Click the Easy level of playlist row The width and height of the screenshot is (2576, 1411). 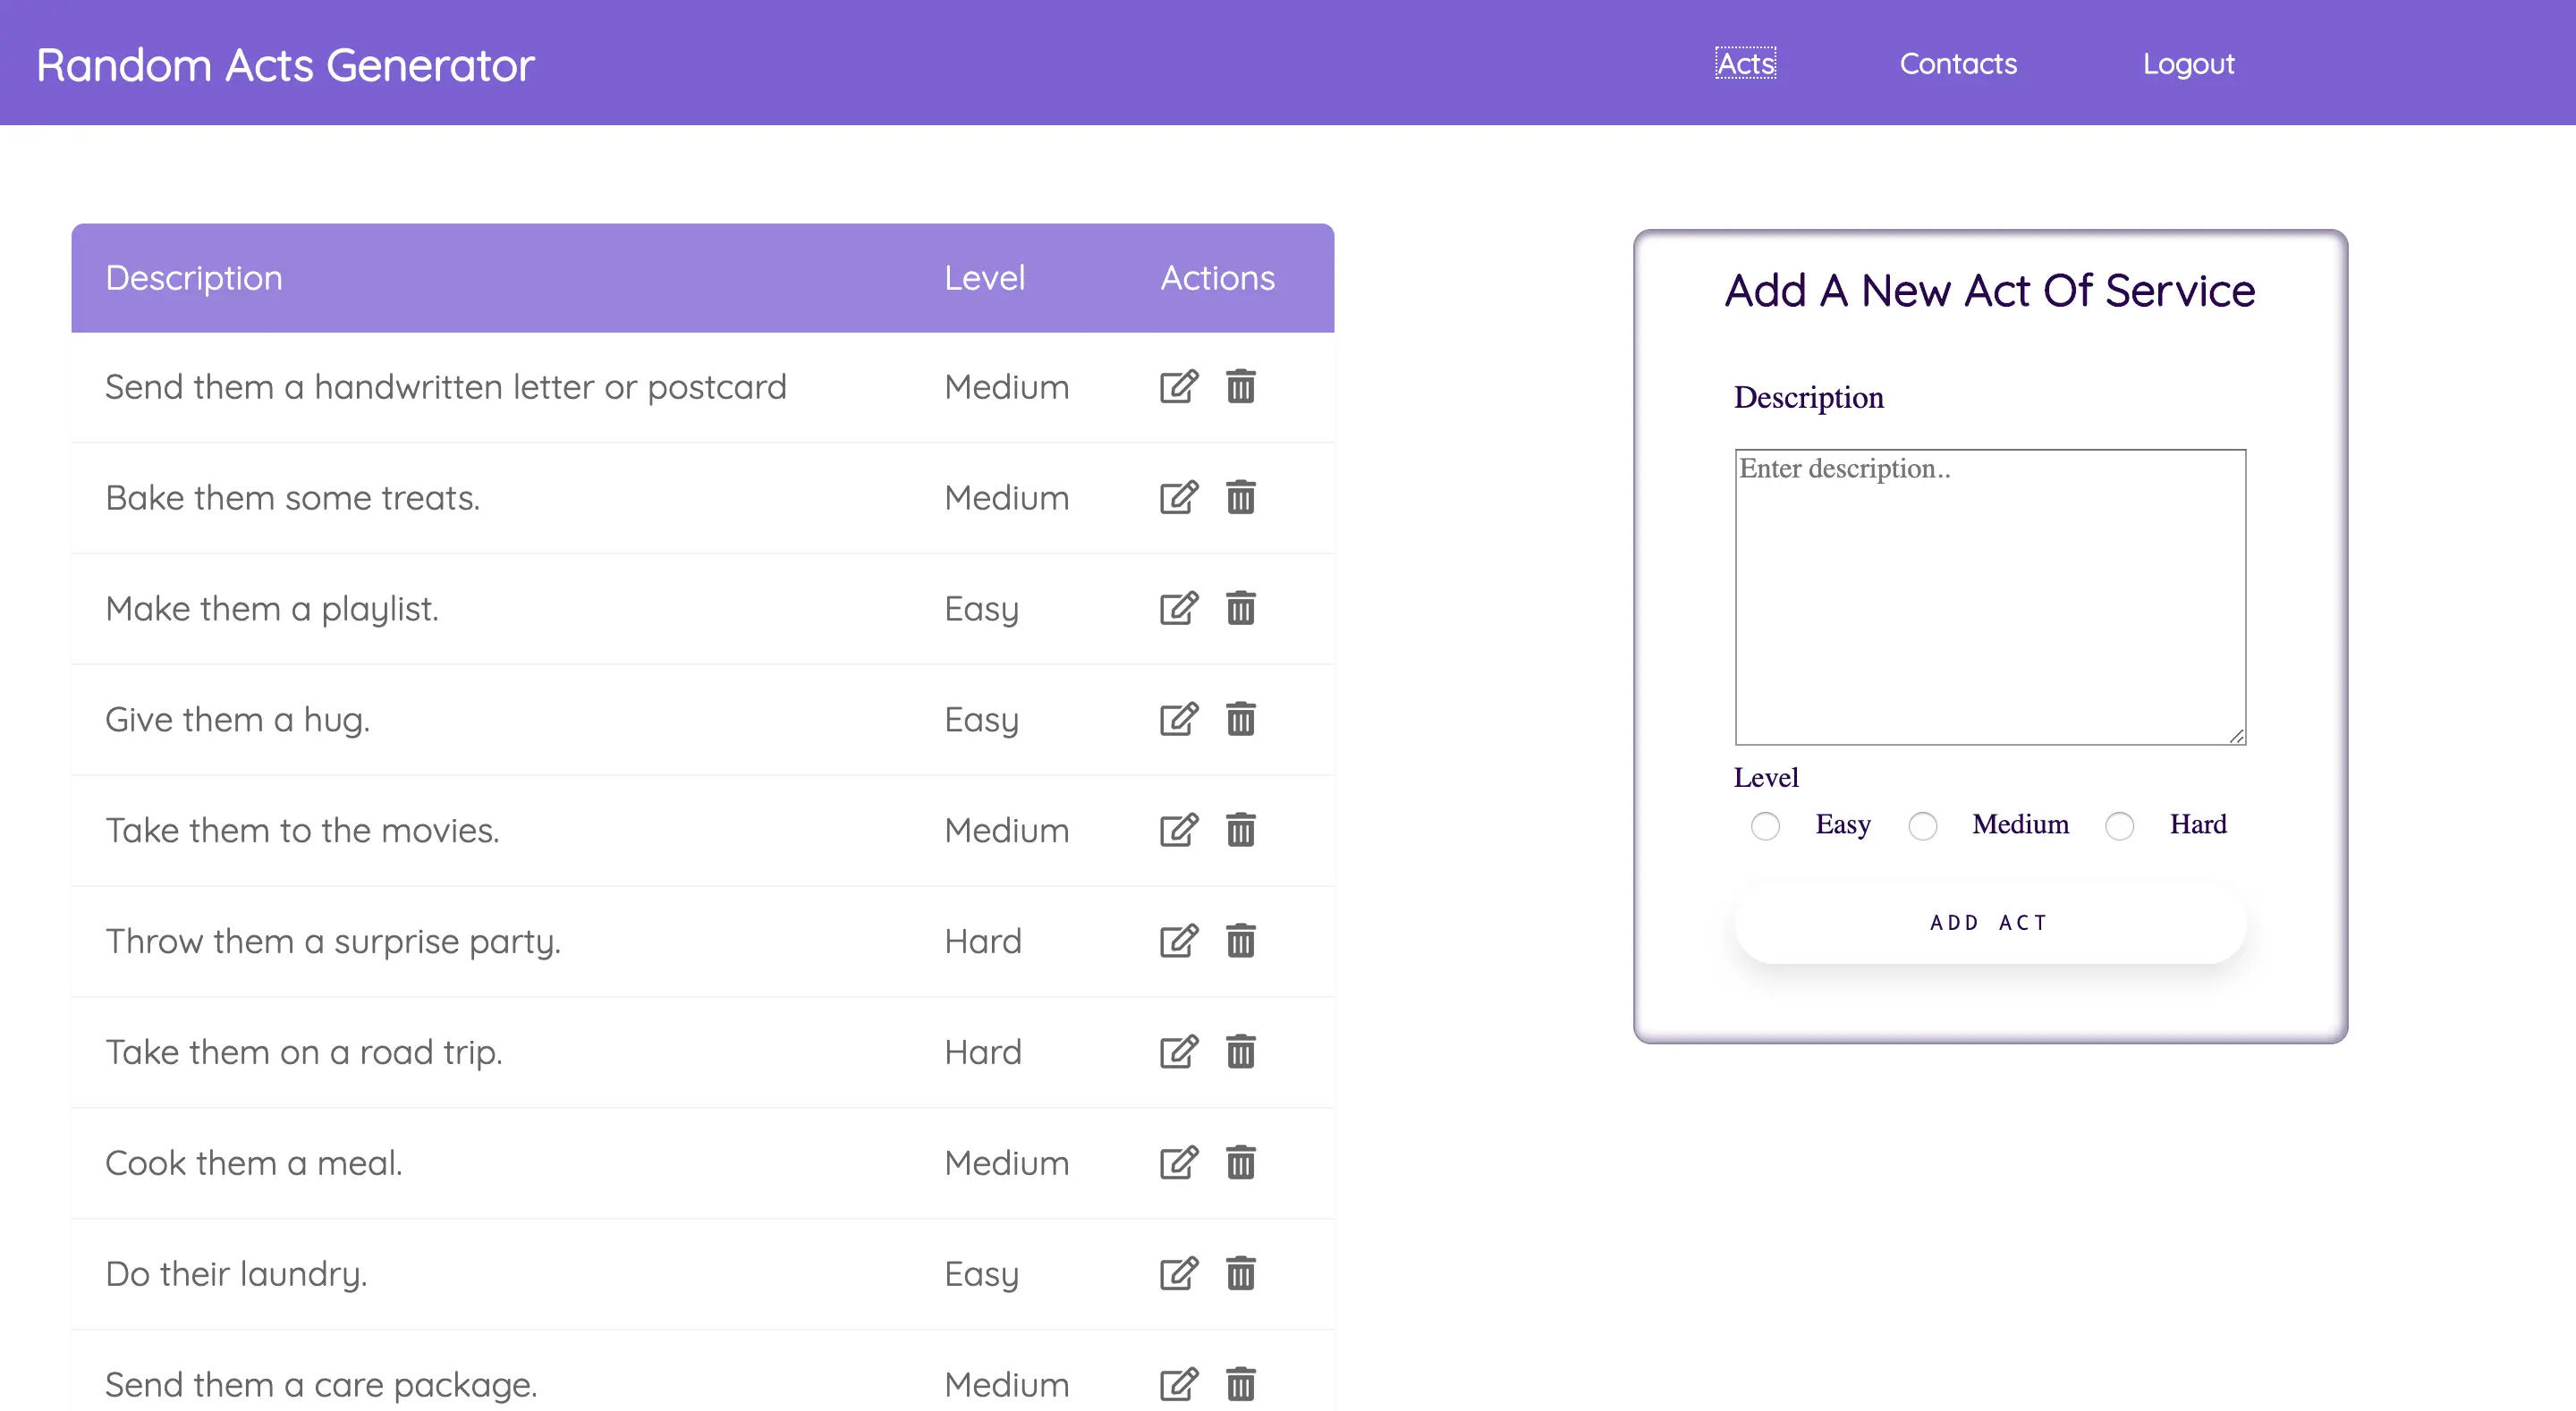[x=981, y=610]
